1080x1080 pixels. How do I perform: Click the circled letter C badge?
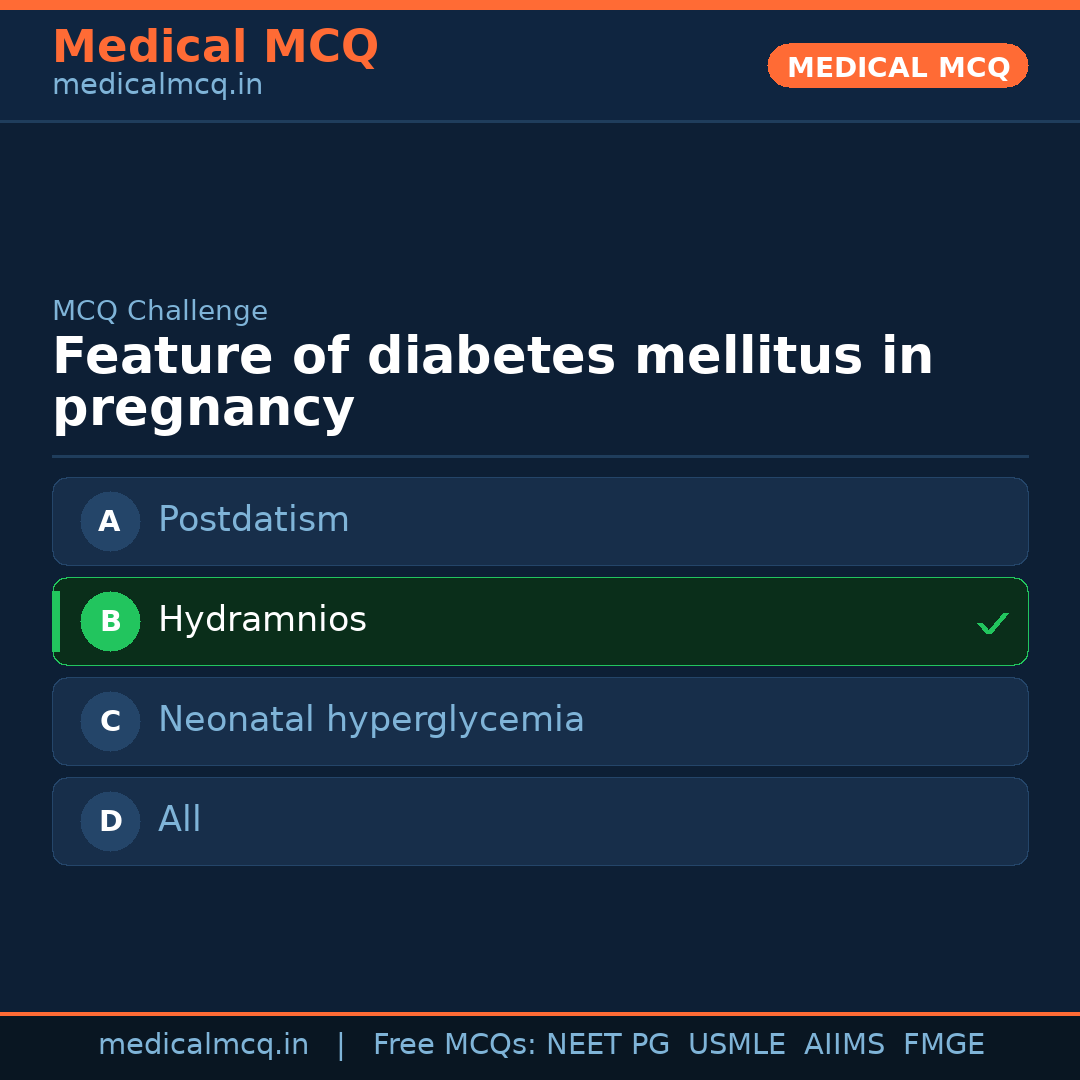pos(110,721)
